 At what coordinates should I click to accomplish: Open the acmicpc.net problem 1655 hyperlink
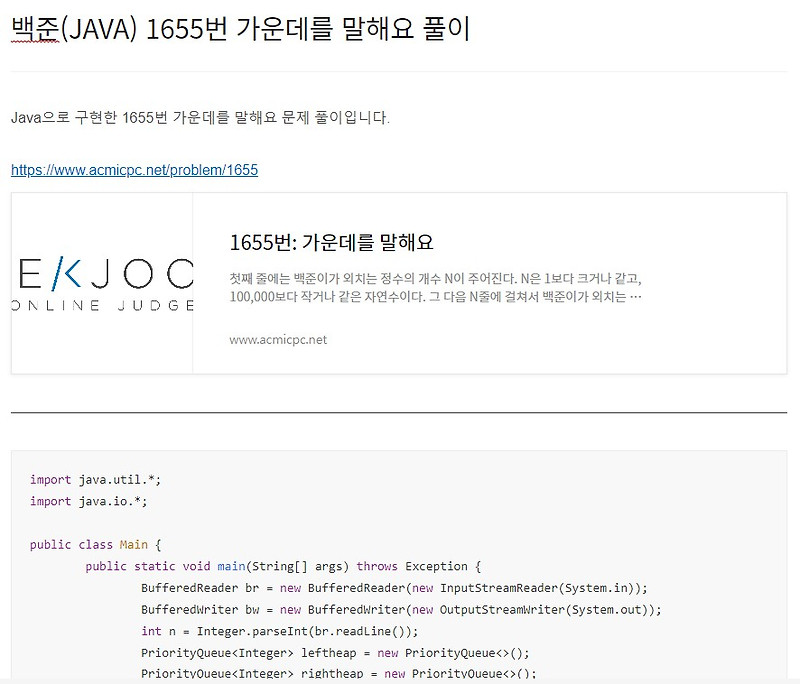pyautogui.click(x=134, y=169)
